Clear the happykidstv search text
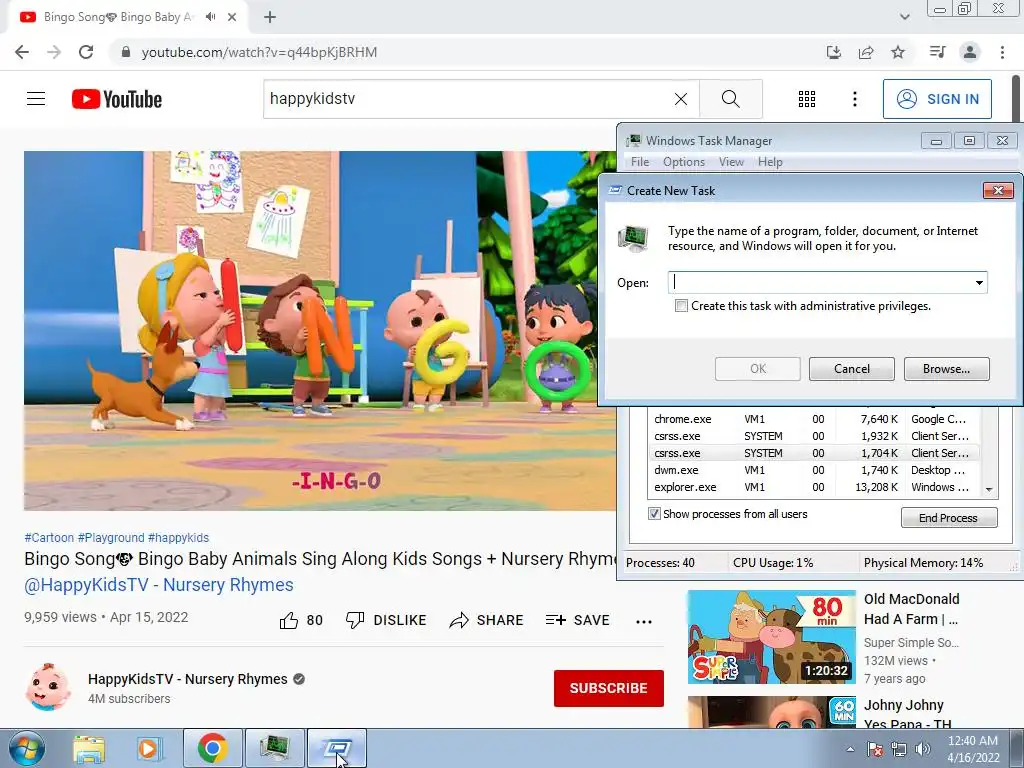Screen dimensions: 1024x768 680,99
